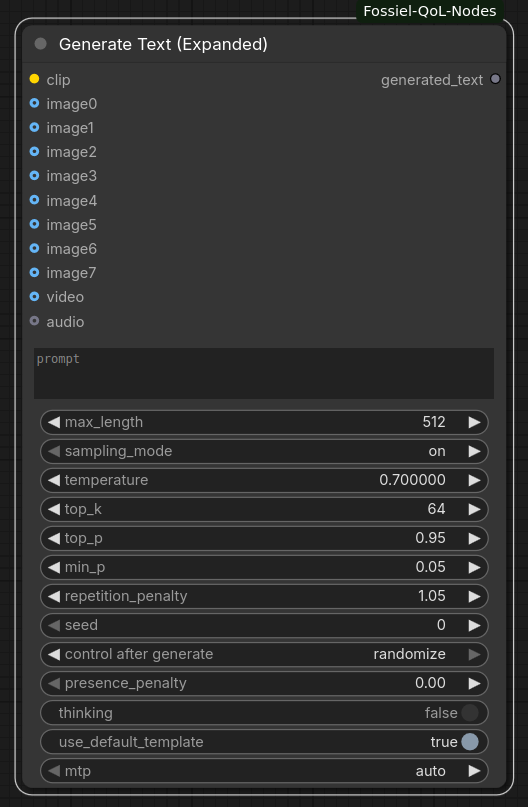Open control after generate dropdown showing randomize
528x807 pixels.
pos(264,654)
